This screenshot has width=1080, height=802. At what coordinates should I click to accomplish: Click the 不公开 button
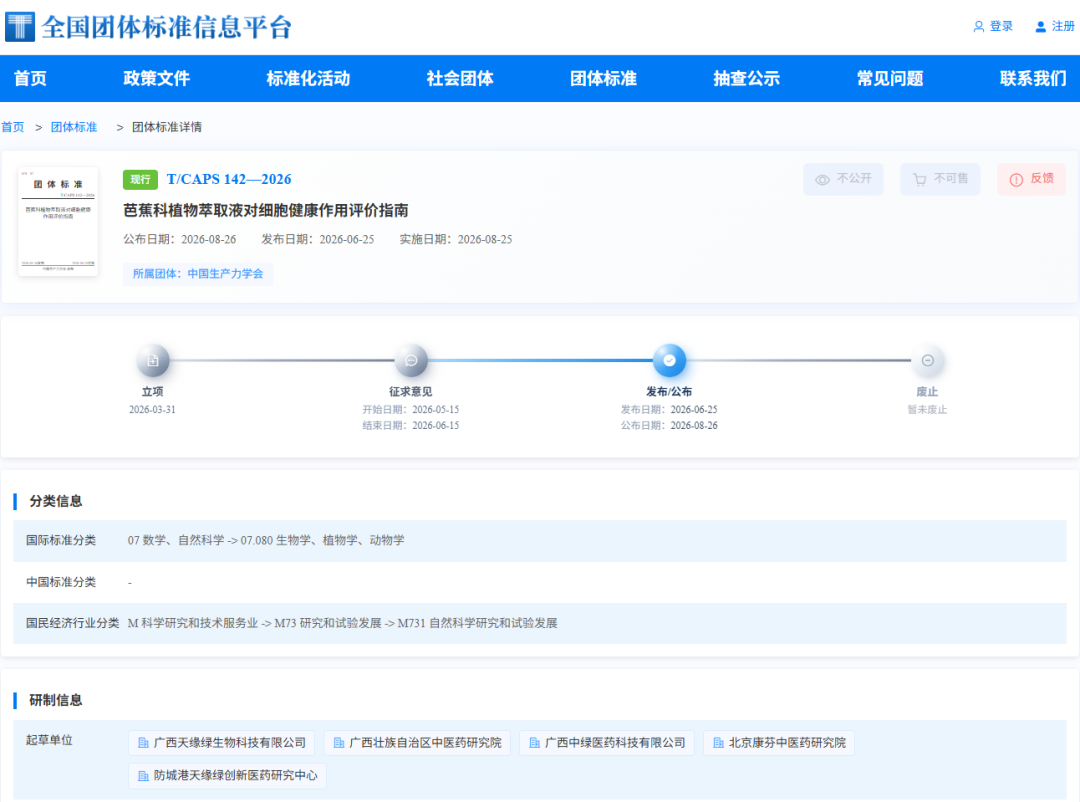click(x=843, y=179)
